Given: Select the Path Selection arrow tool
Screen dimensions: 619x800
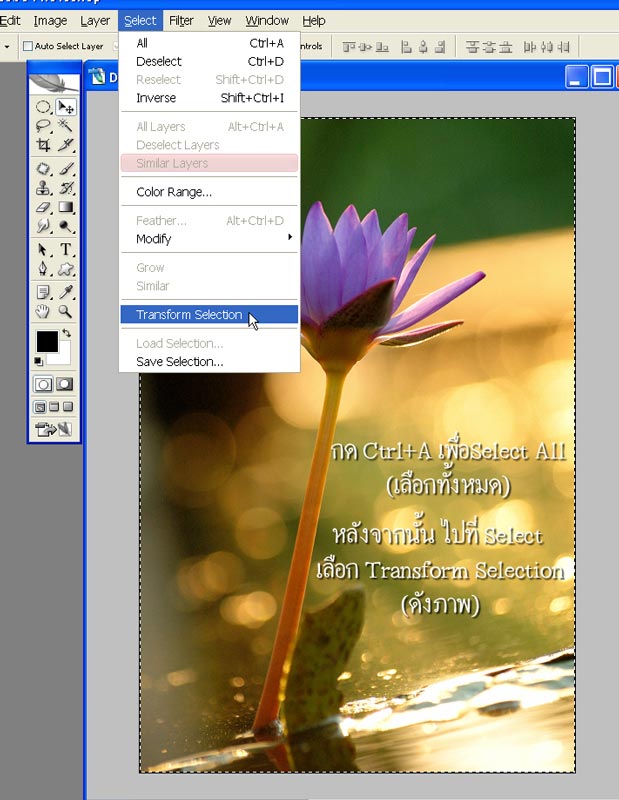Looking at the screenshot, I should 43,249.
